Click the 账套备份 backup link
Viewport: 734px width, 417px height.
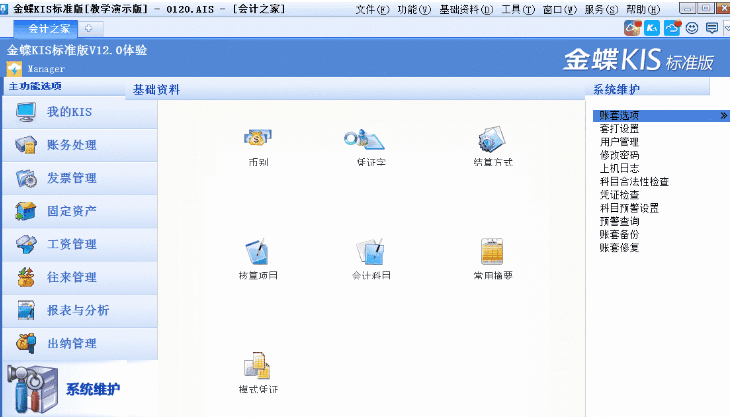tap(619, 234)
